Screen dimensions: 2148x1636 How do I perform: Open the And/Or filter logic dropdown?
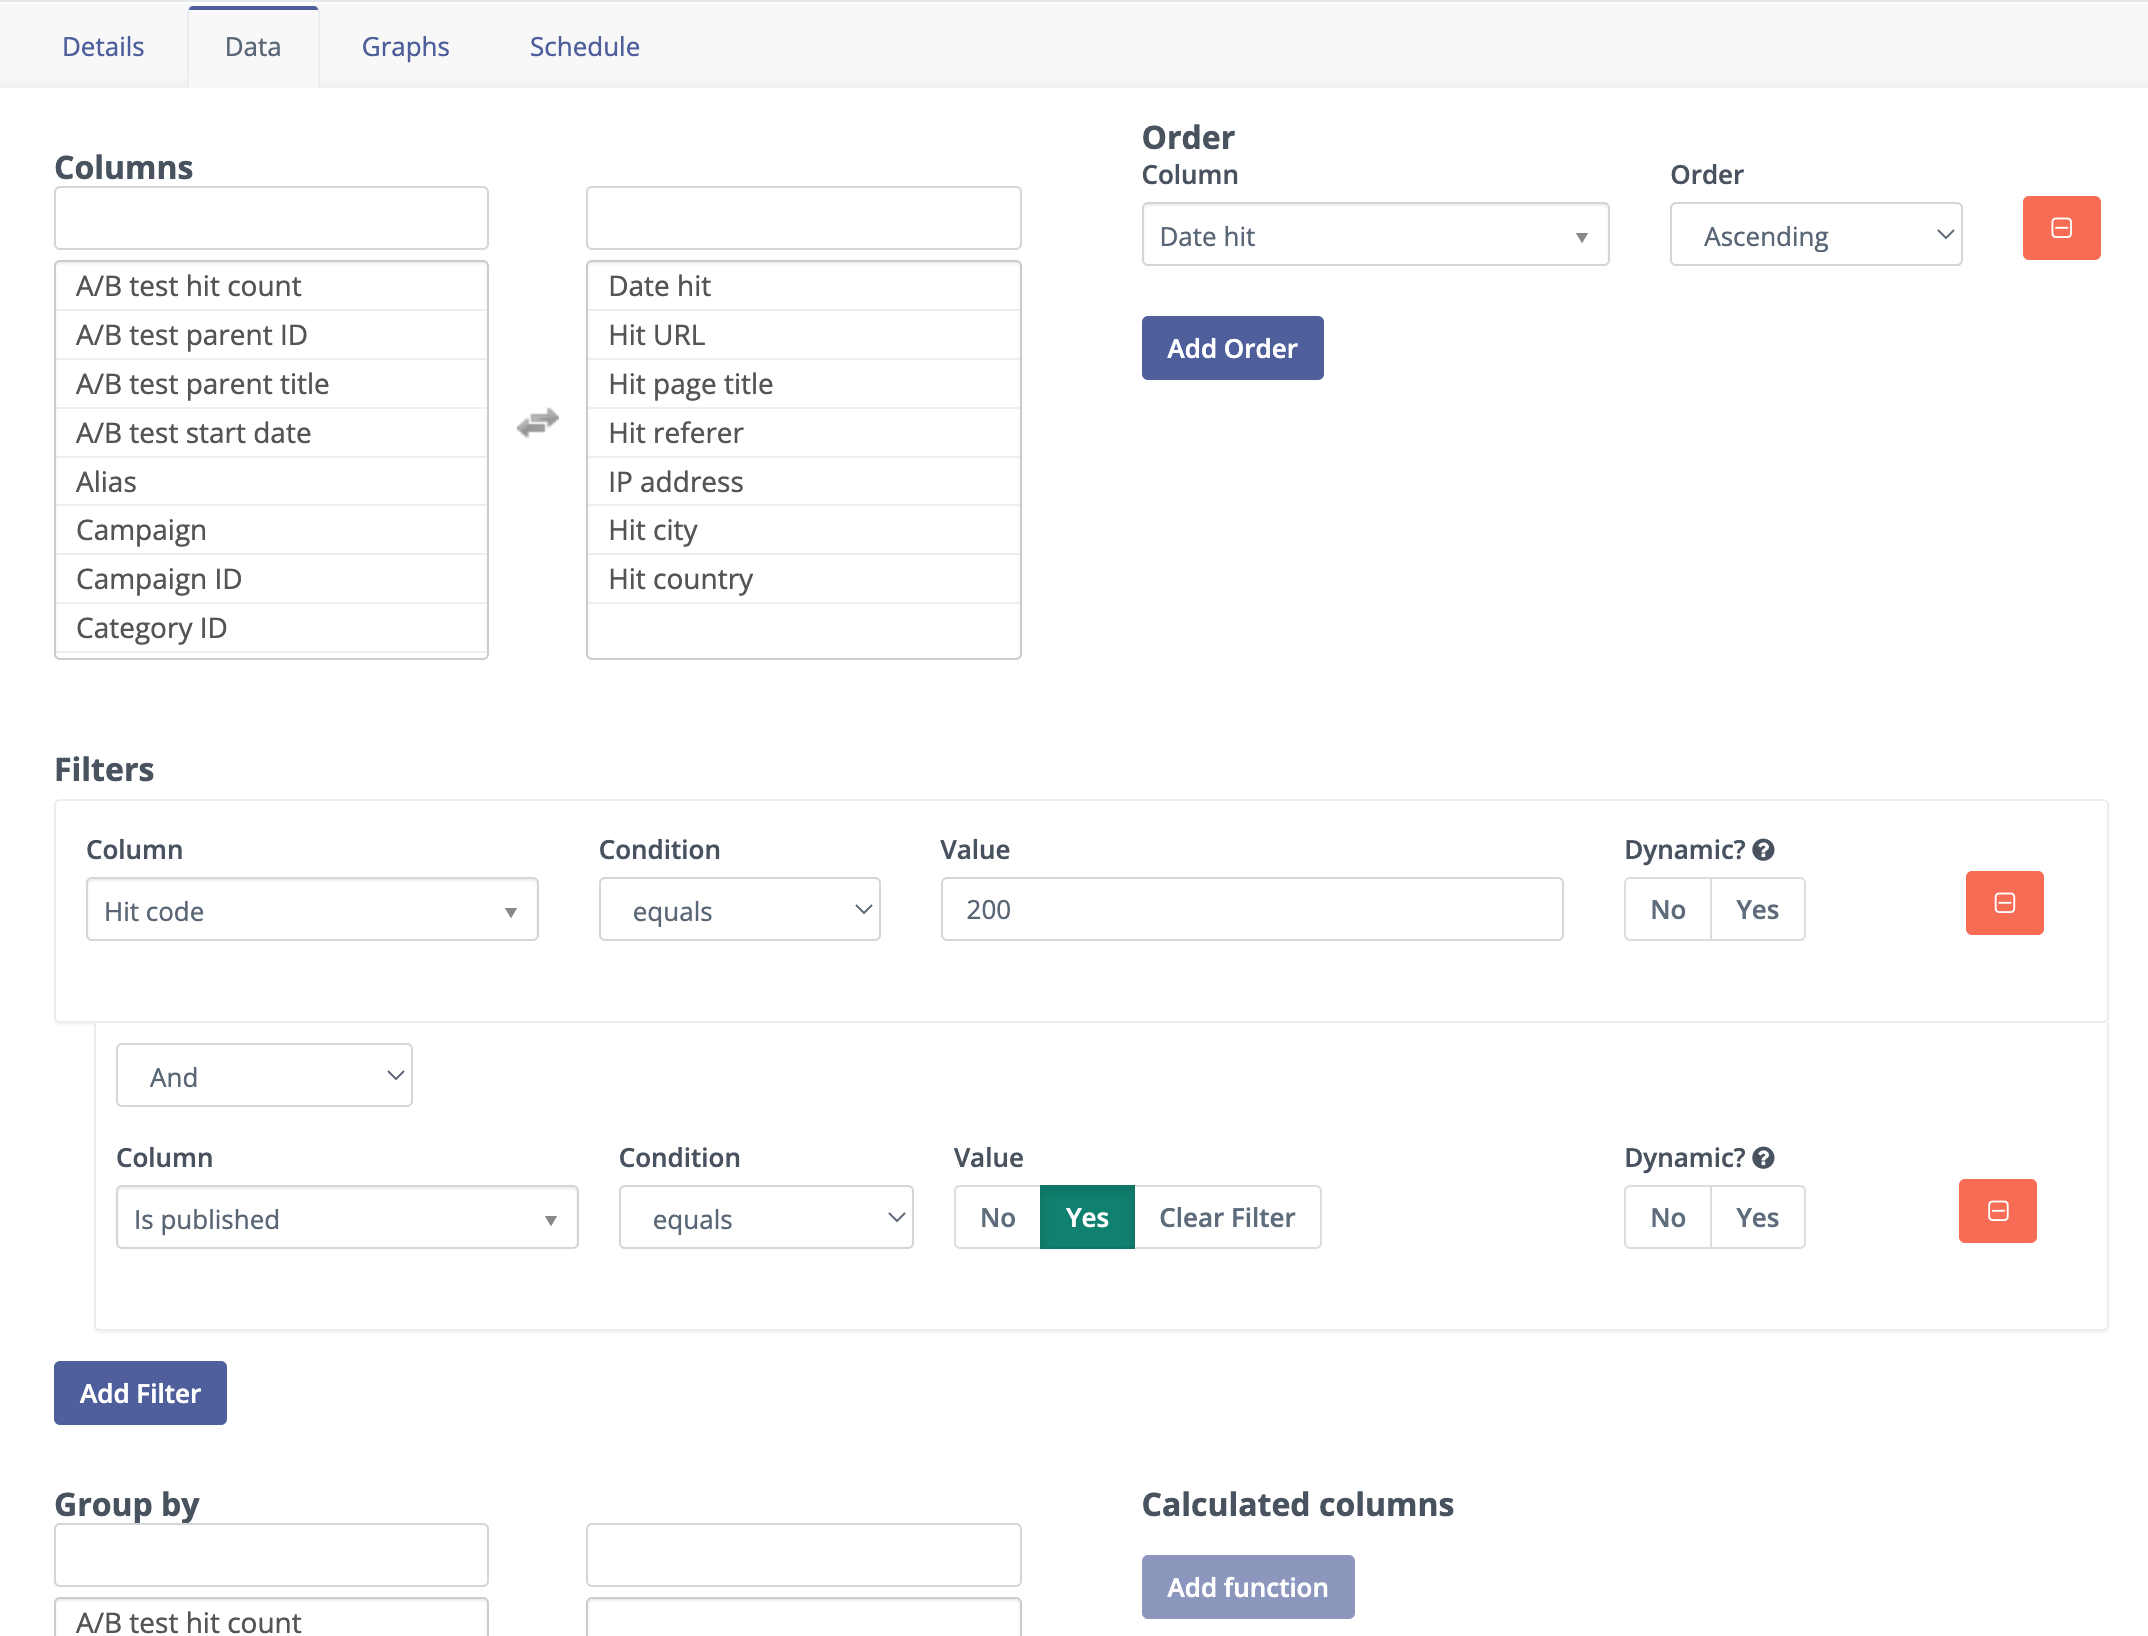(263, 1075)
